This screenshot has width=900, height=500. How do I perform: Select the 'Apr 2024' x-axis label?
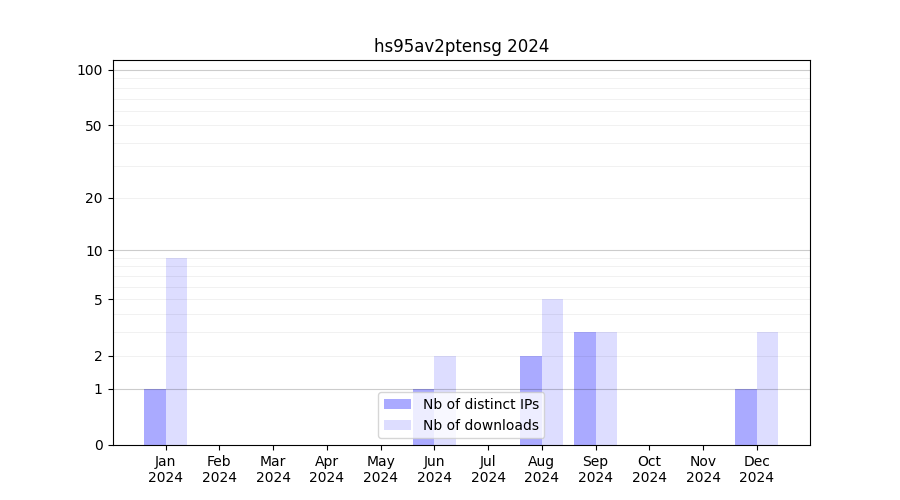[327, 469]
